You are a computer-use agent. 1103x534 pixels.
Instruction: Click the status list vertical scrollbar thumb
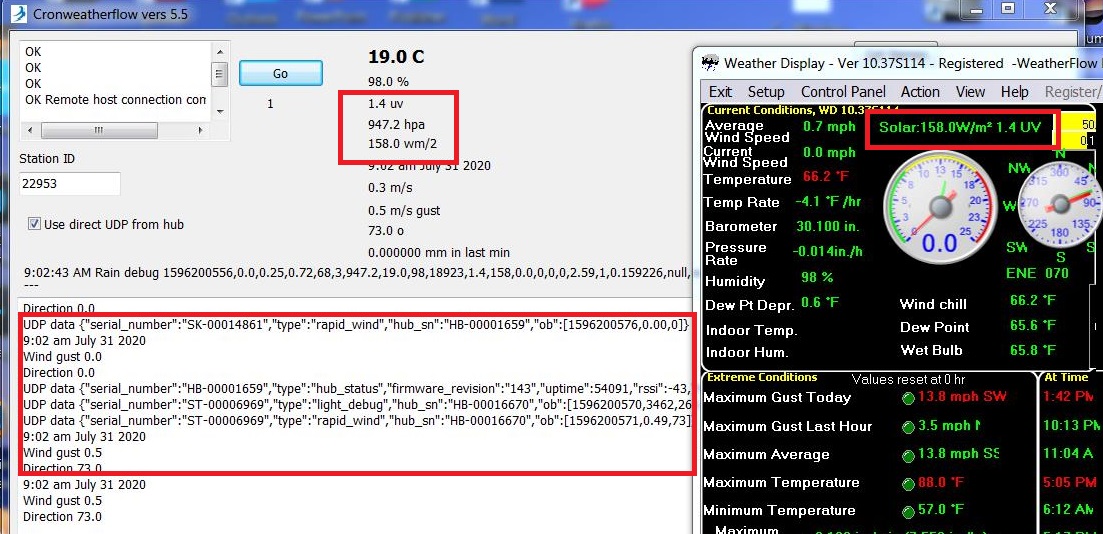[219, 74]
